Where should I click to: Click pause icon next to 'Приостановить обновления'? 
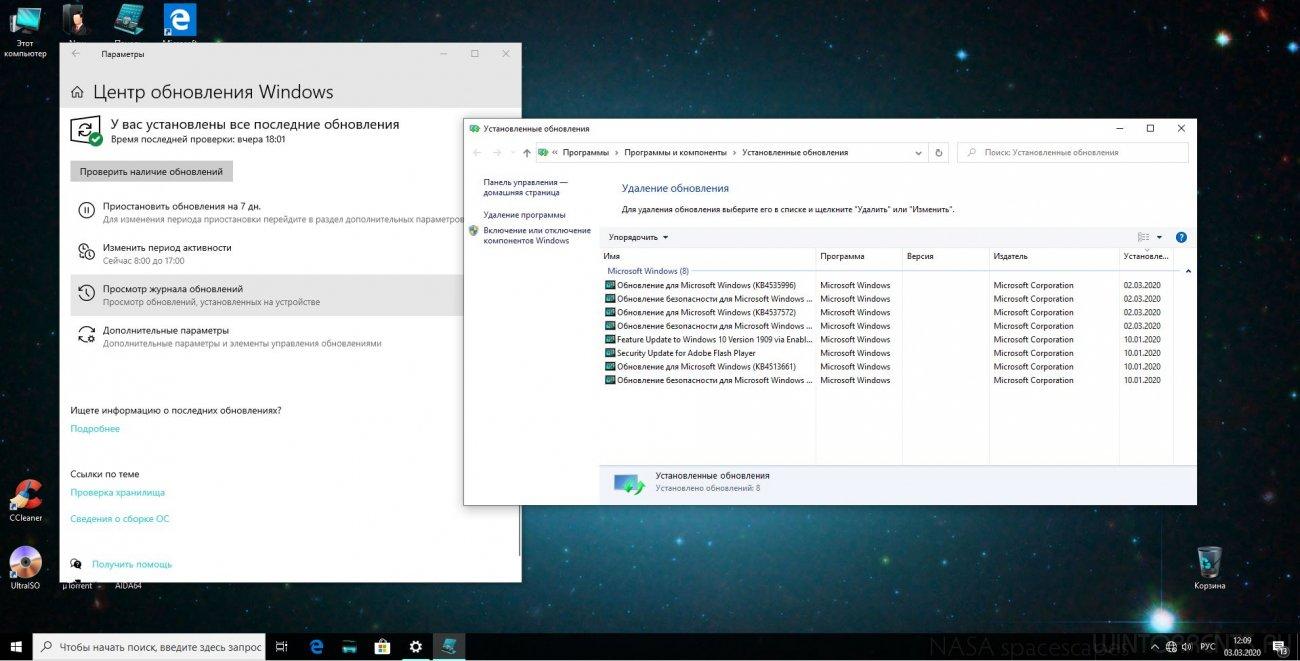[87, 210]
